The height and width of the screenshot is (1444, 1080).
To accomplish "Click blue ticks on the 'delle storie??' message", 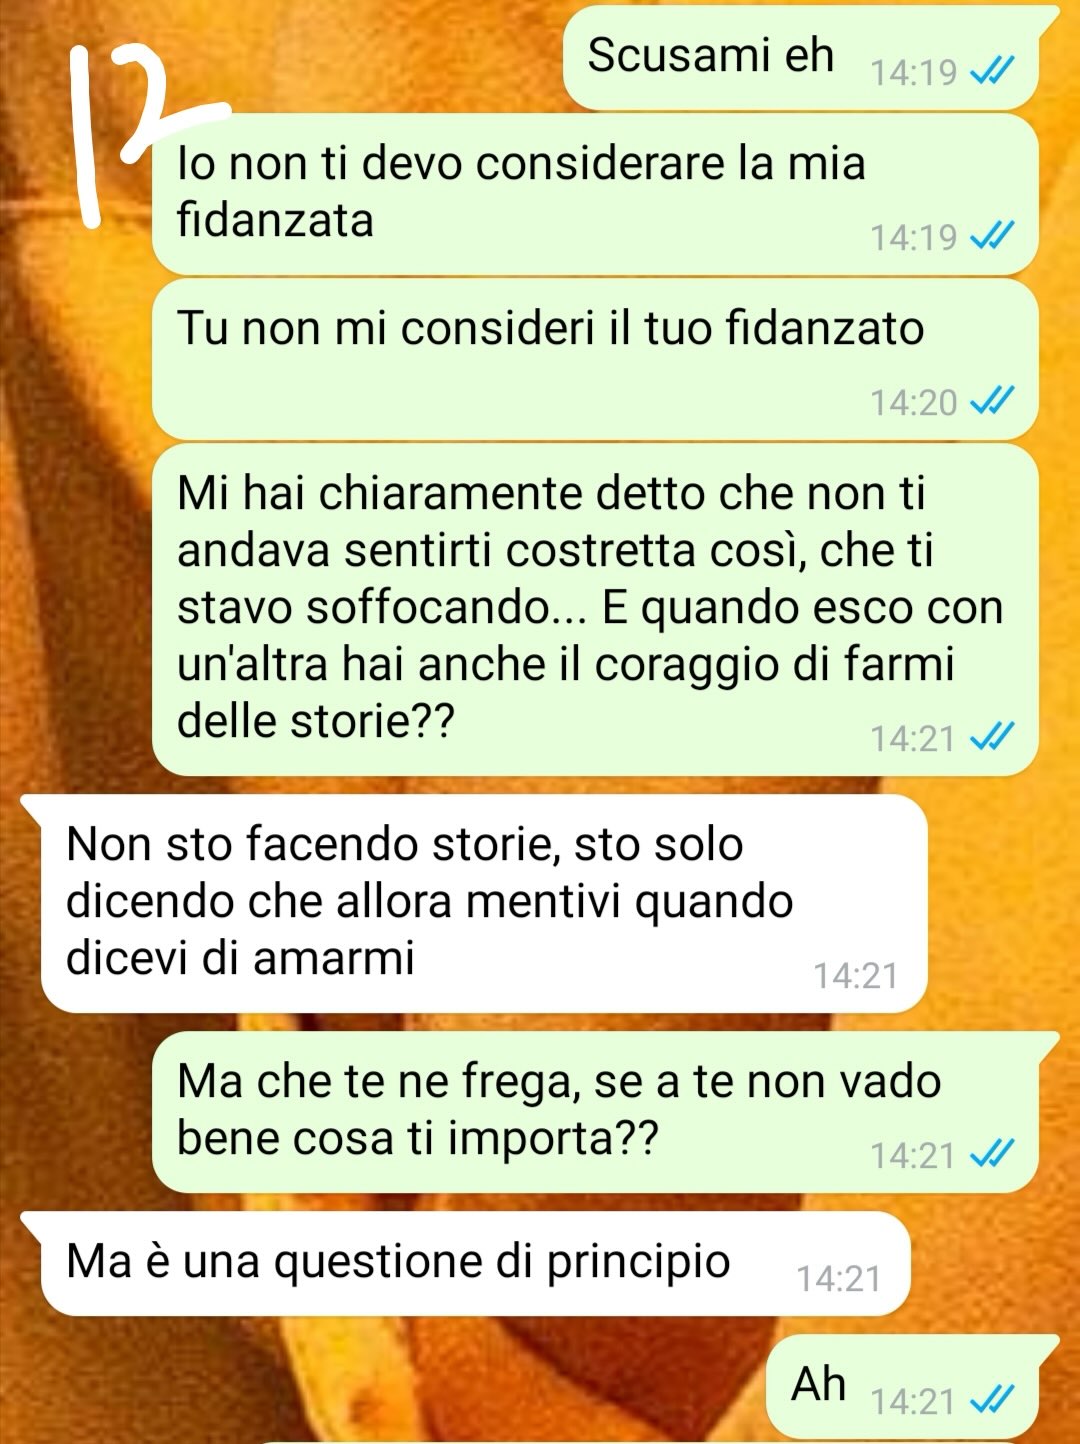I will pos(992,738).
